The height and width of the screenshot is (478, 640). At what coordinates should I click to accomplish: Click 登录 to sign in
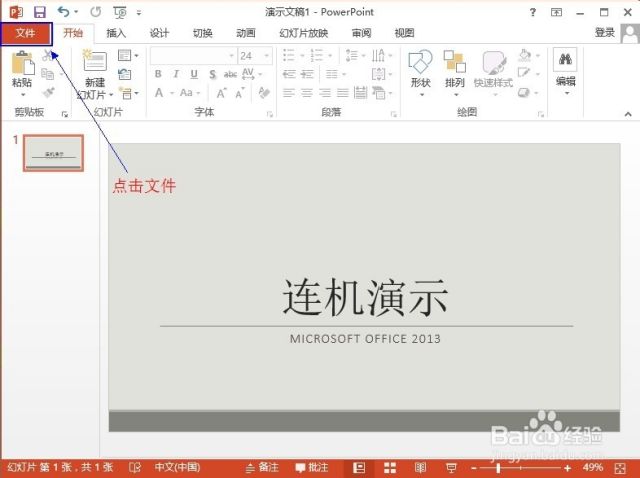(x=604, y=32)
